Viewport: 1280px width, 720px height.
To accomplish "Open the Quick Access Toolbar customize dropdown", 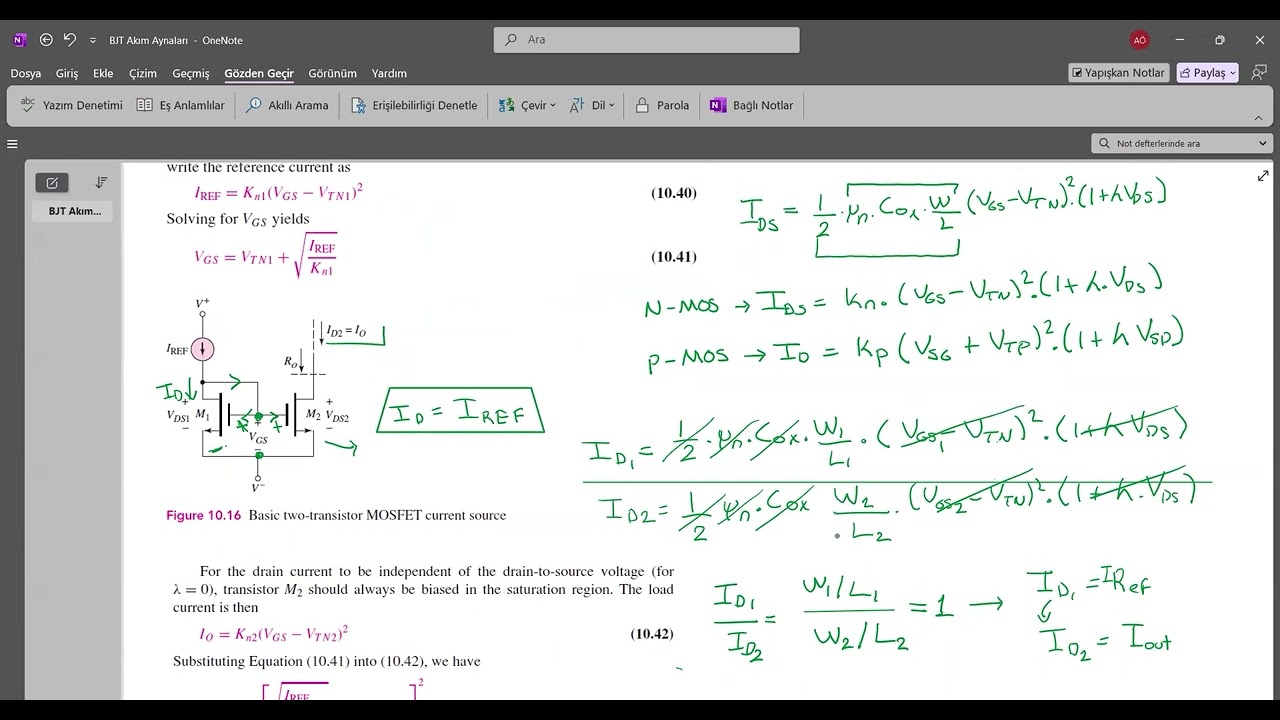I will [x=93, y=41].
